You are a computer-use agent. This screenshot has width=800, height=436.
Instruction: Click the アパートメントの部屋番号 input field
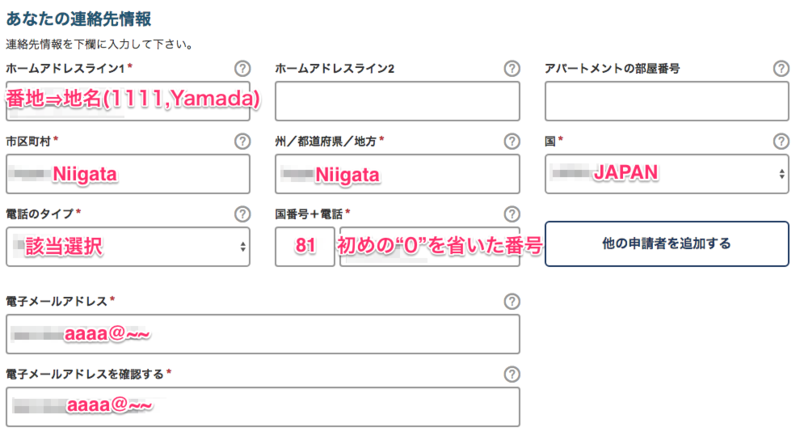click(667, 101)
